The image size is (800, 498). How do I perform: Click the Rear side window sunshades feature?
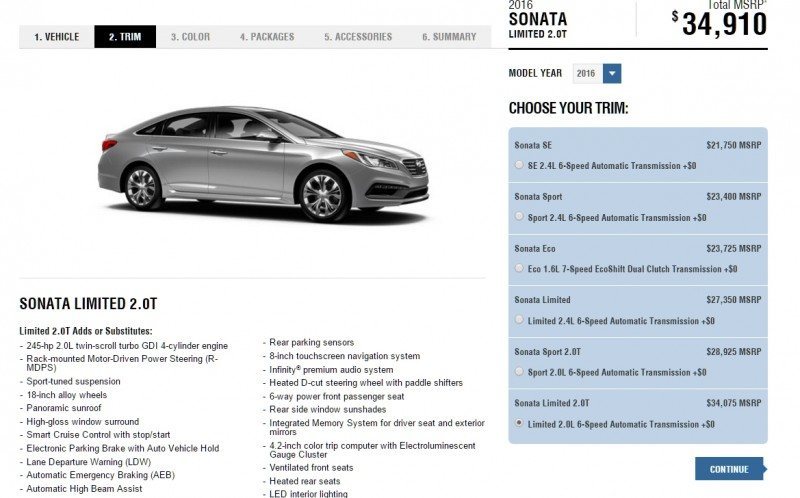(328, 409)
